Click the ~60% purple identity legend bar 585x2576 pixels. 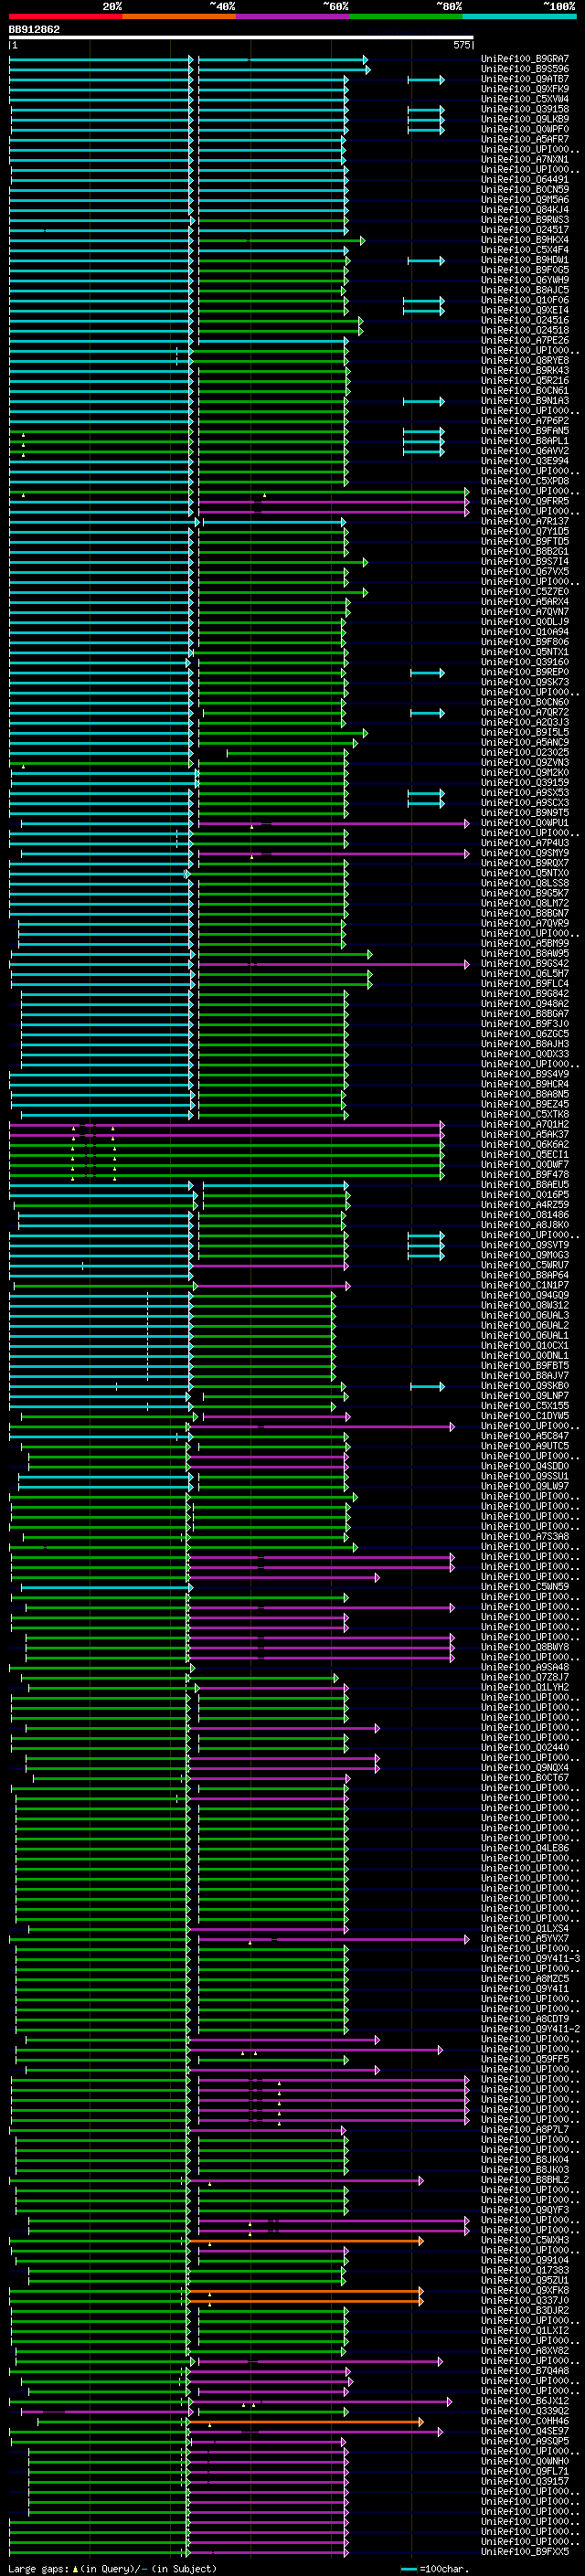(x=292, y=16)
